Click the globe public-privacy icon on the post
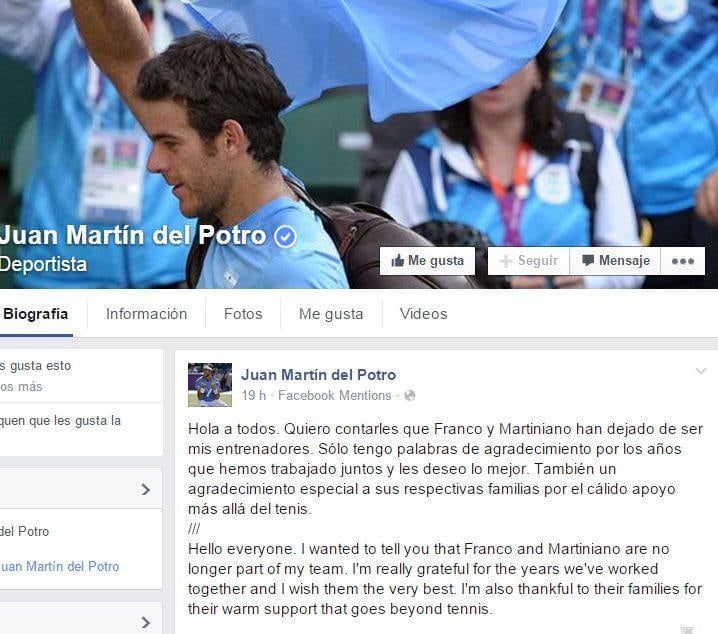Screen dimensions: 718x634 (410, 396)
